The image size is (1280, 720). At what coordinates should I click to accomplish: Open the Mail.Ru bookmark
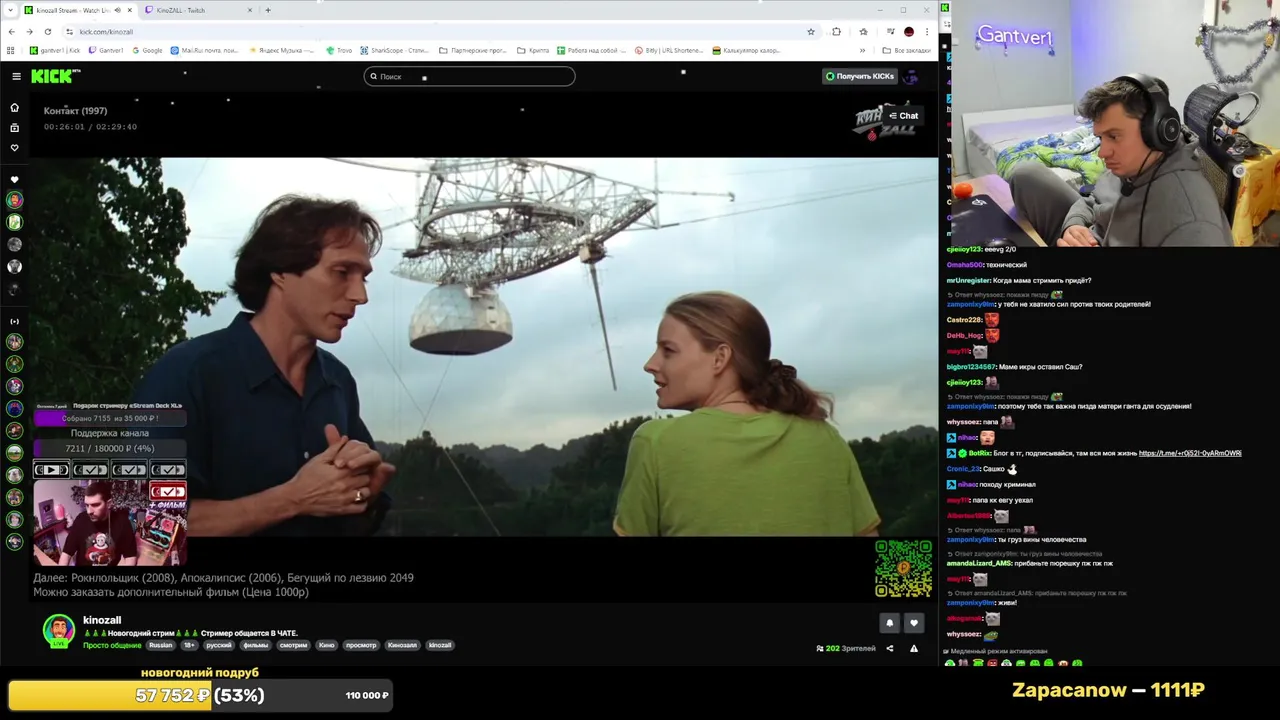coord(205,50)
